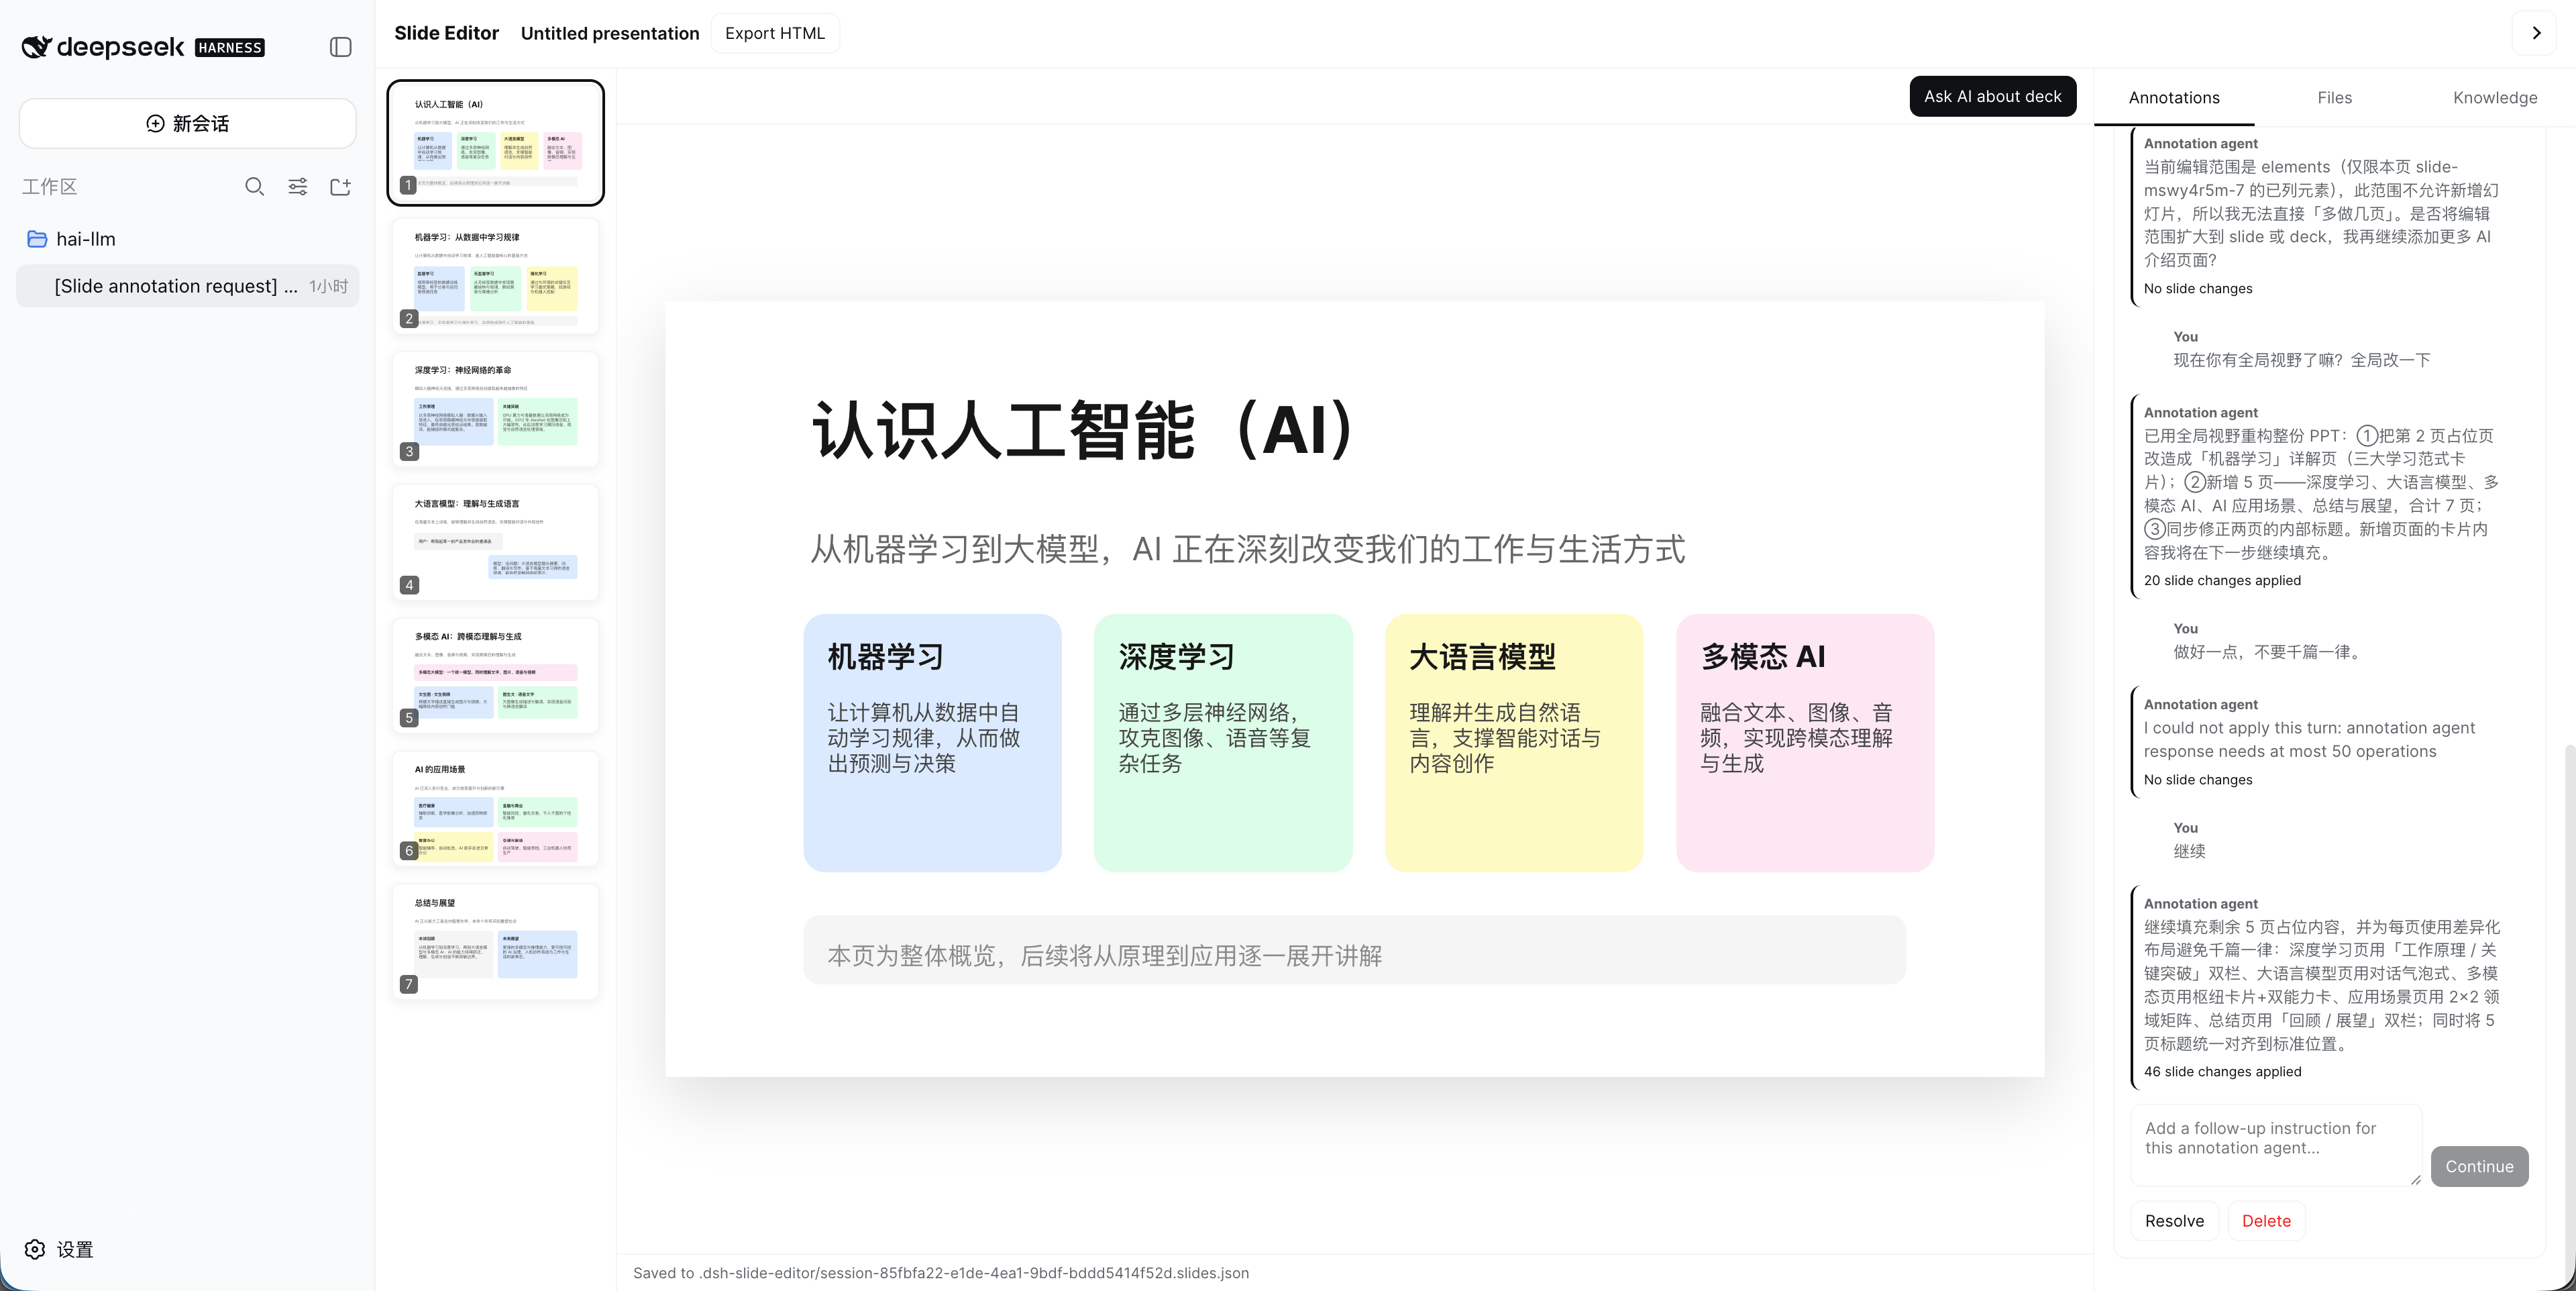Select slide 2 thumbnail 机器学习
The width and height of the screenshot is (2576, 1291).
(496, 276)
